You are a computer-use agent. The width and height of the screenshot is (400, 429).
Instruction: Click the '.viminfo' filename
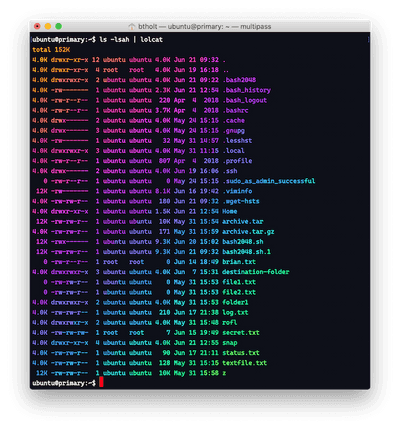[237, 191]
